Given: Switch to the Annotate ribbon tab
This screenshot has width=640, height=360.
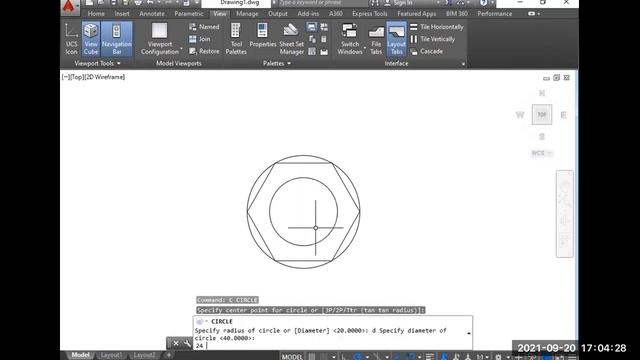Looking at the screenshot, I should tap(152, 14).
